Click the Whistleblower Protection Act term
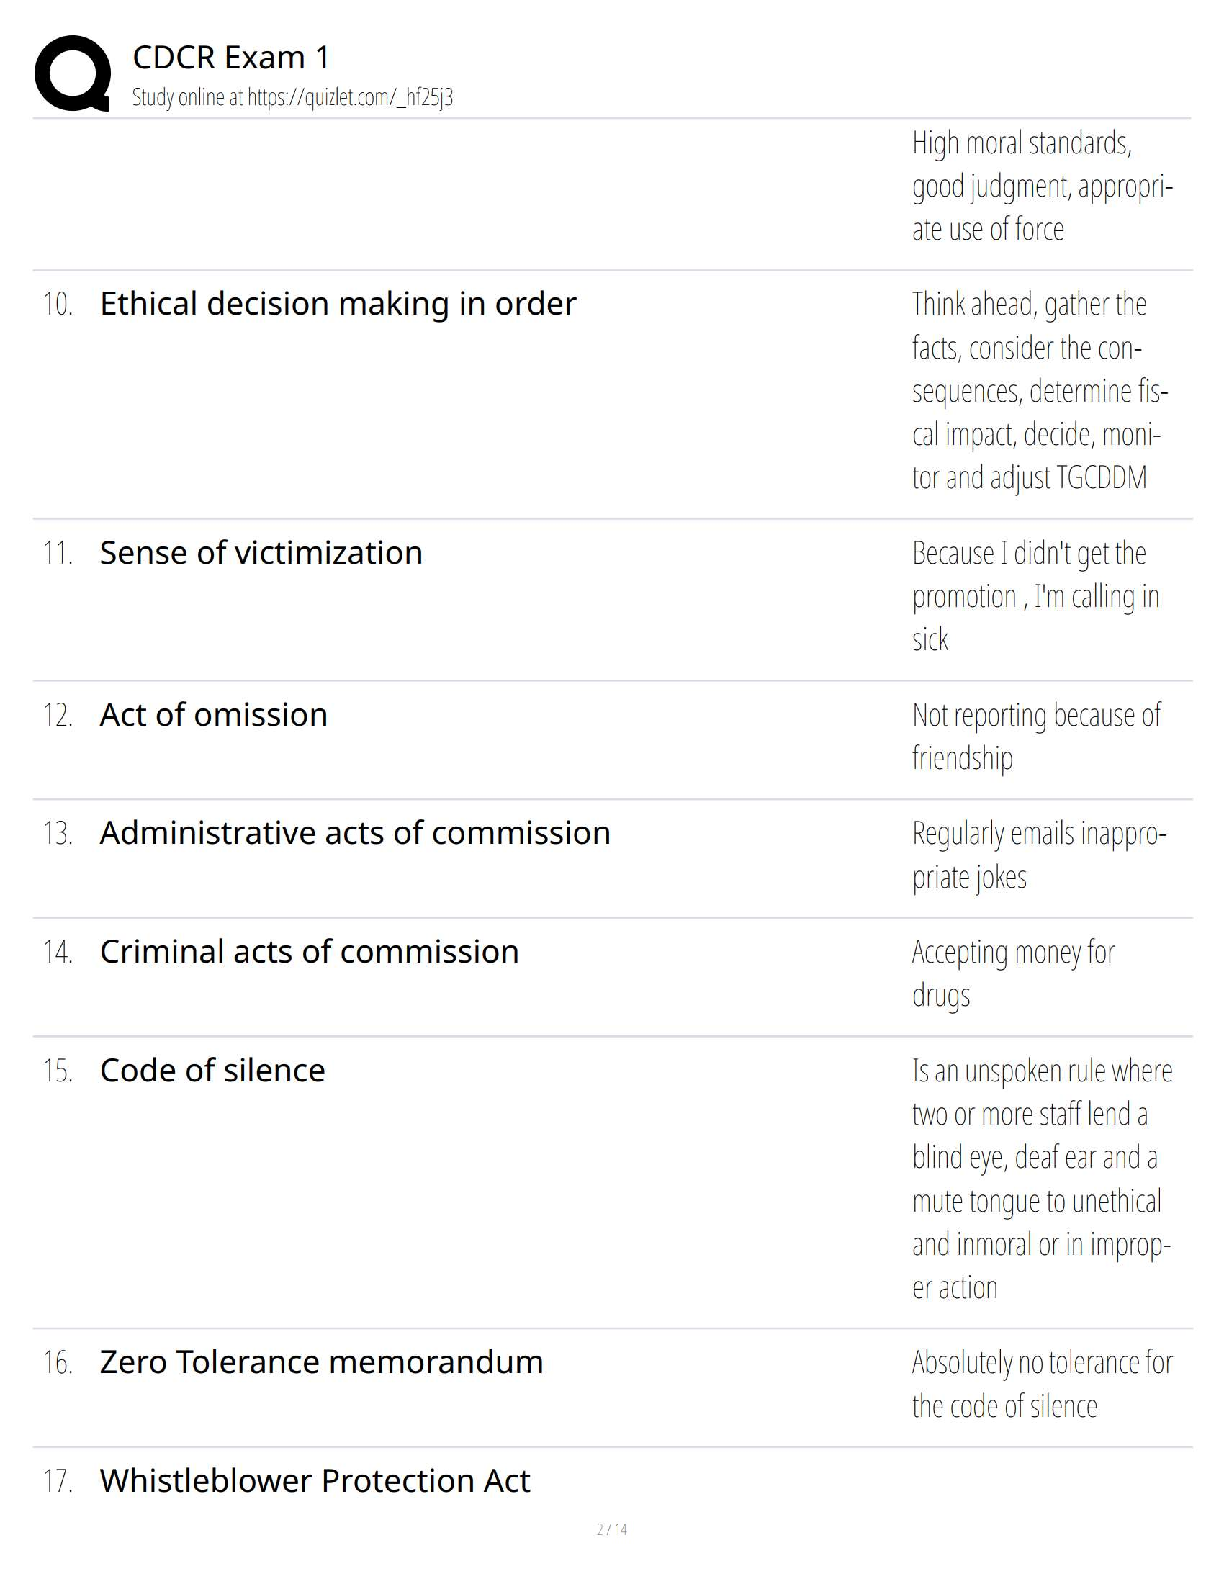1224x1584 pixels. (x=315, y=1480)
